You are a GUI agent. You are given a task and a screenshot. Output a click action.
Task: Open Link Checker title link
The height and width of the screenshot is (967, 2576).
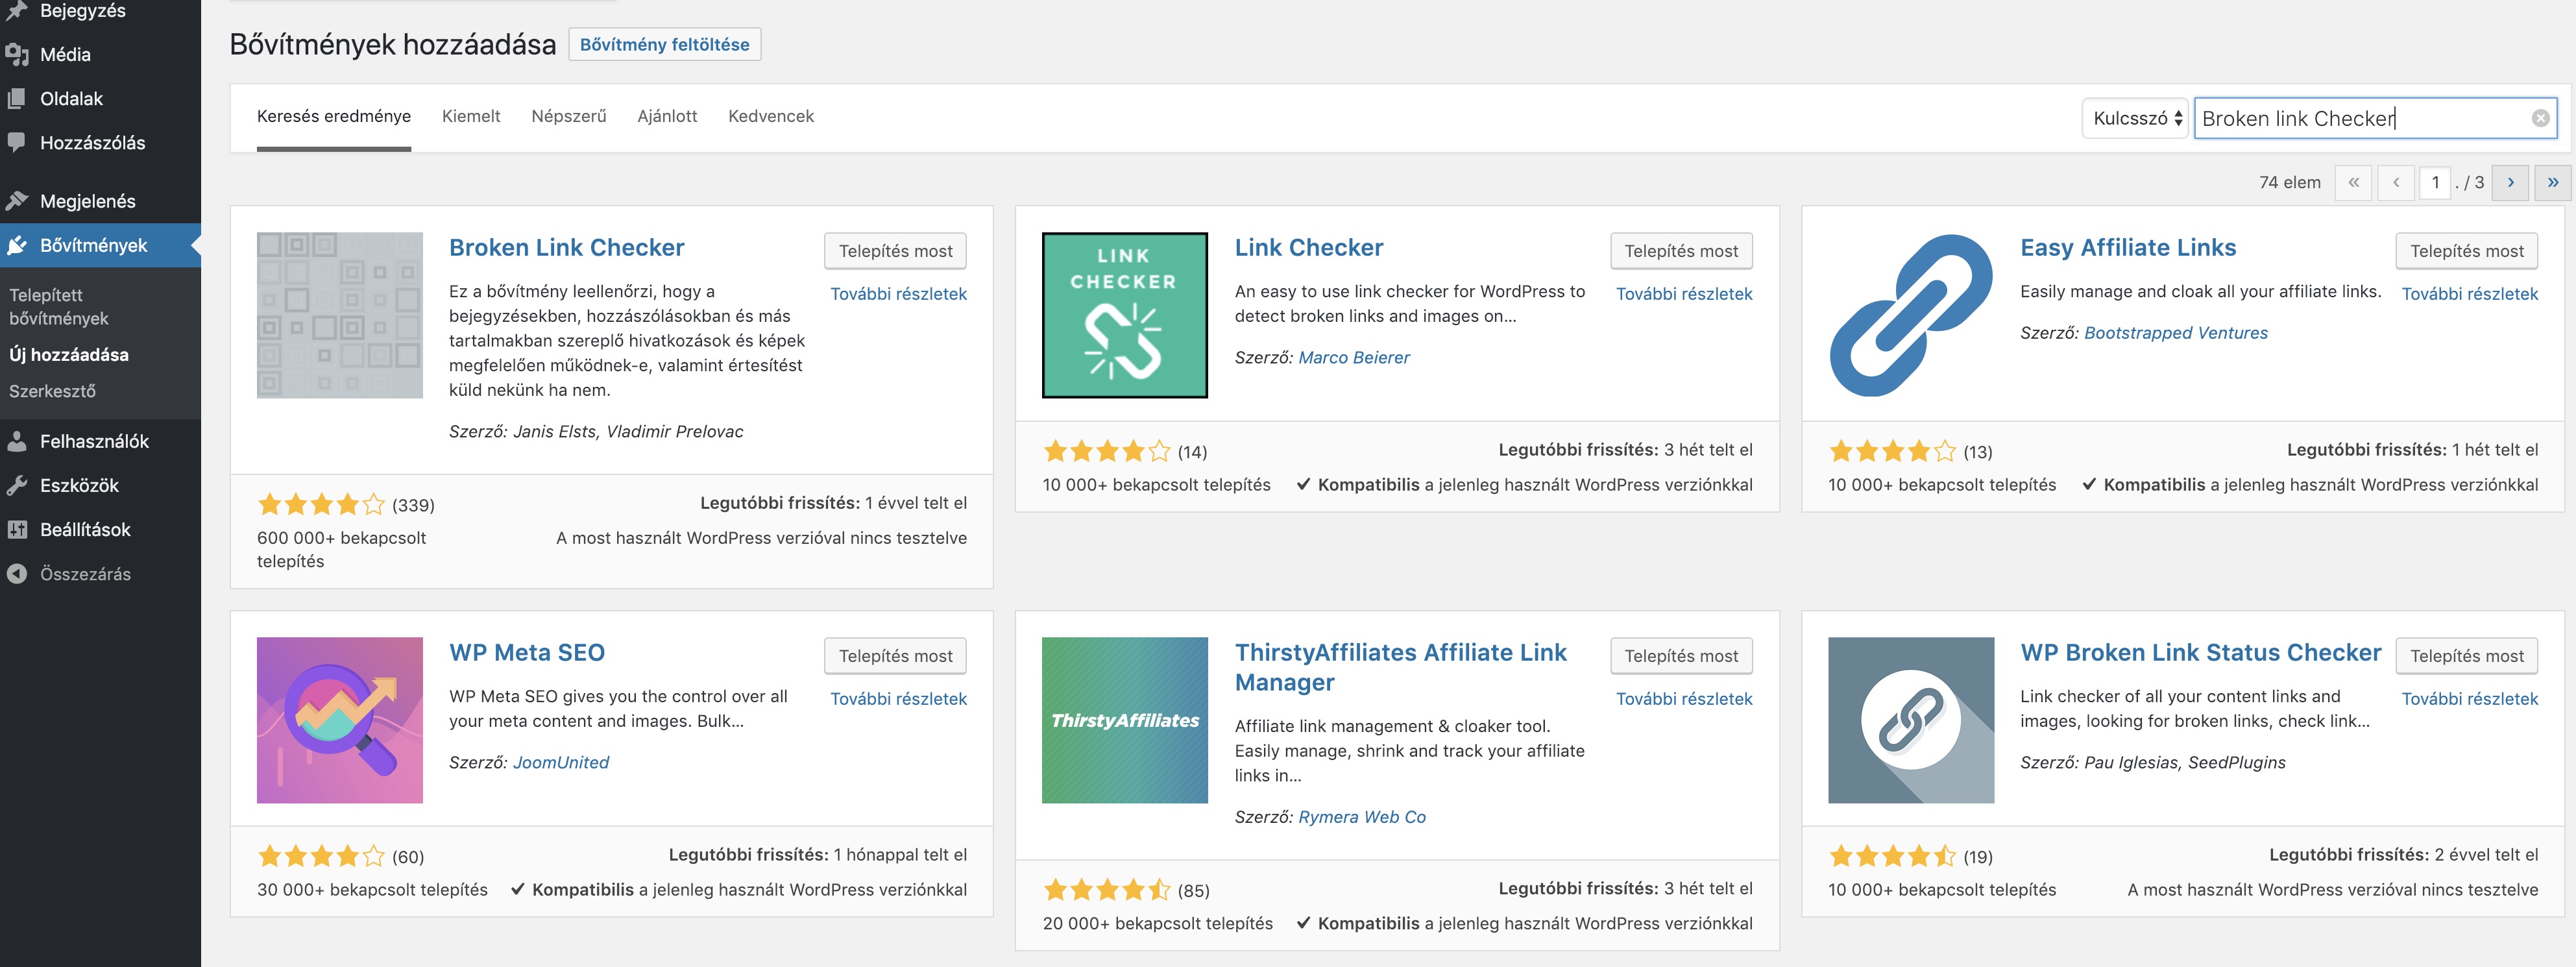coord(1308,248)
